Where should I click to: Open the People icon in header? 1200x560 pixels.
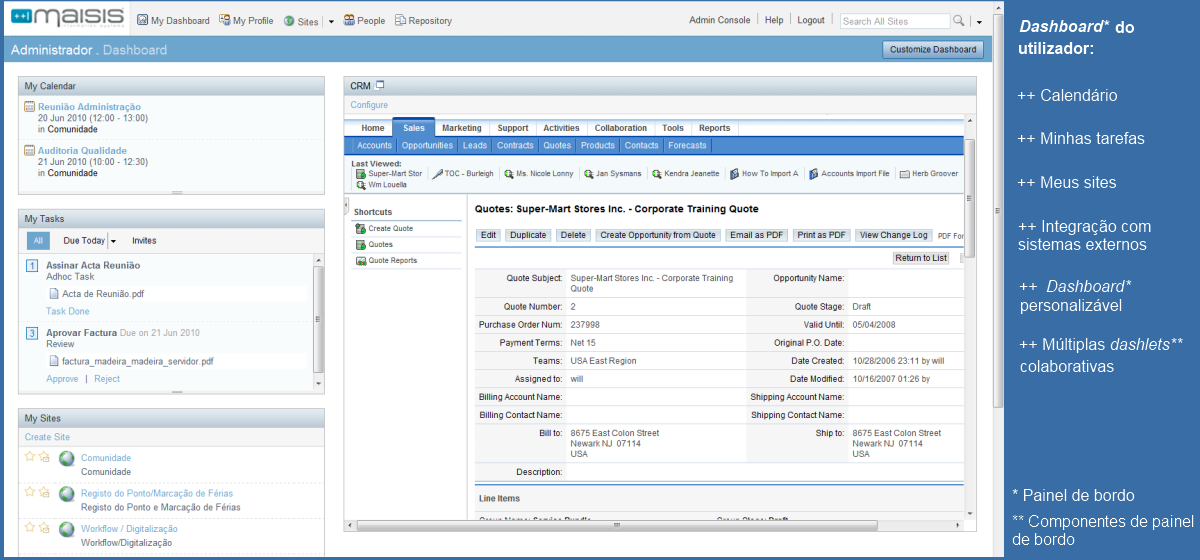tap(349, 20)
